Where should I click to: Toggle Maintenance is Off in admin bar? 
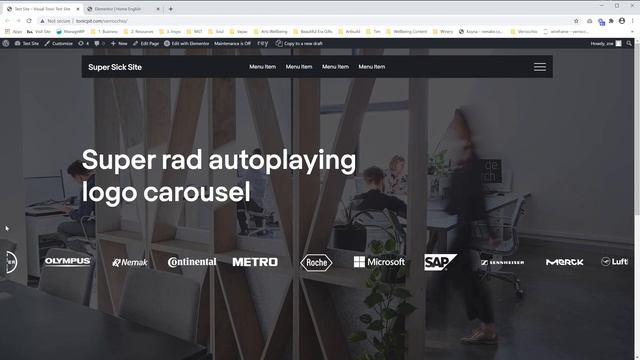(232, 43)
